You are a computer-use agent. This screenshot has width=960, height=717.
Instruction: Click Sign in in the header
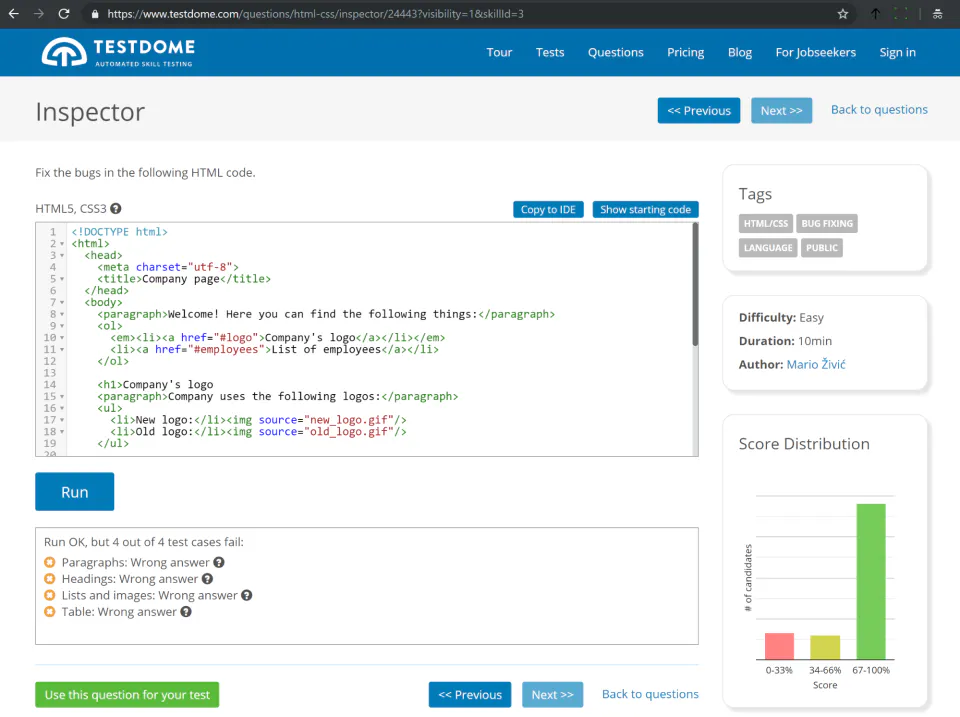(x=898, y=53)
